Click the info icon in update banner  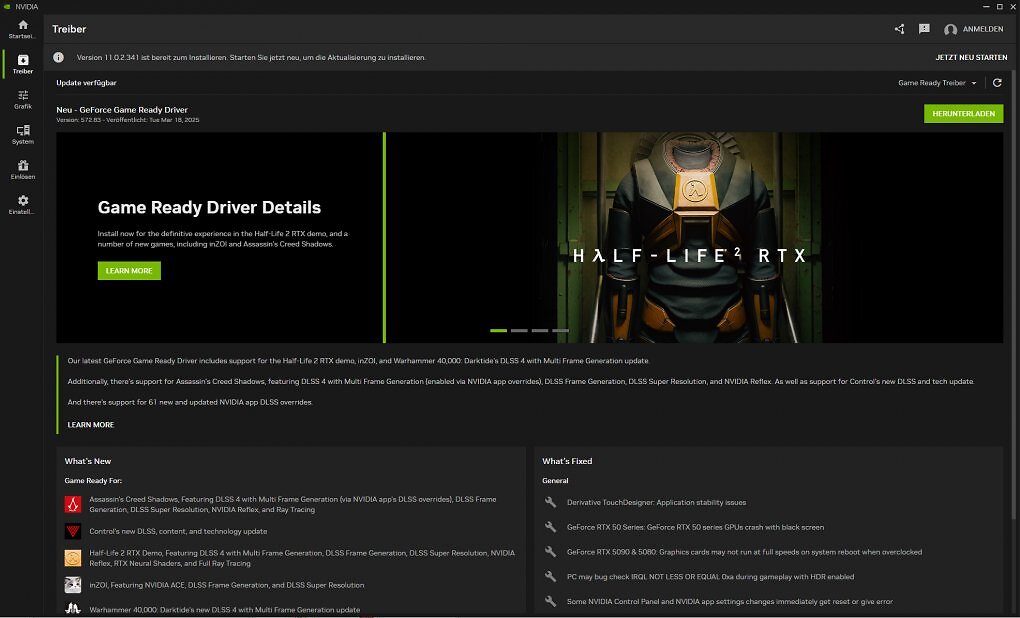(x=59, y=57)
